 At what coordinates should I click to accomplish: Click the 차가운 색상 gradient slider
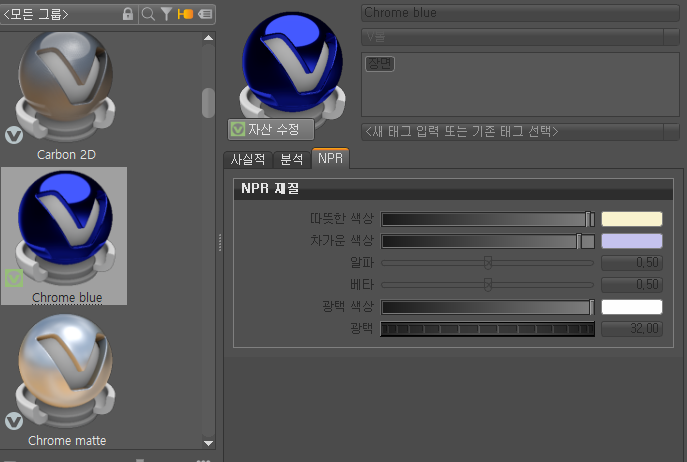[488, 241]
